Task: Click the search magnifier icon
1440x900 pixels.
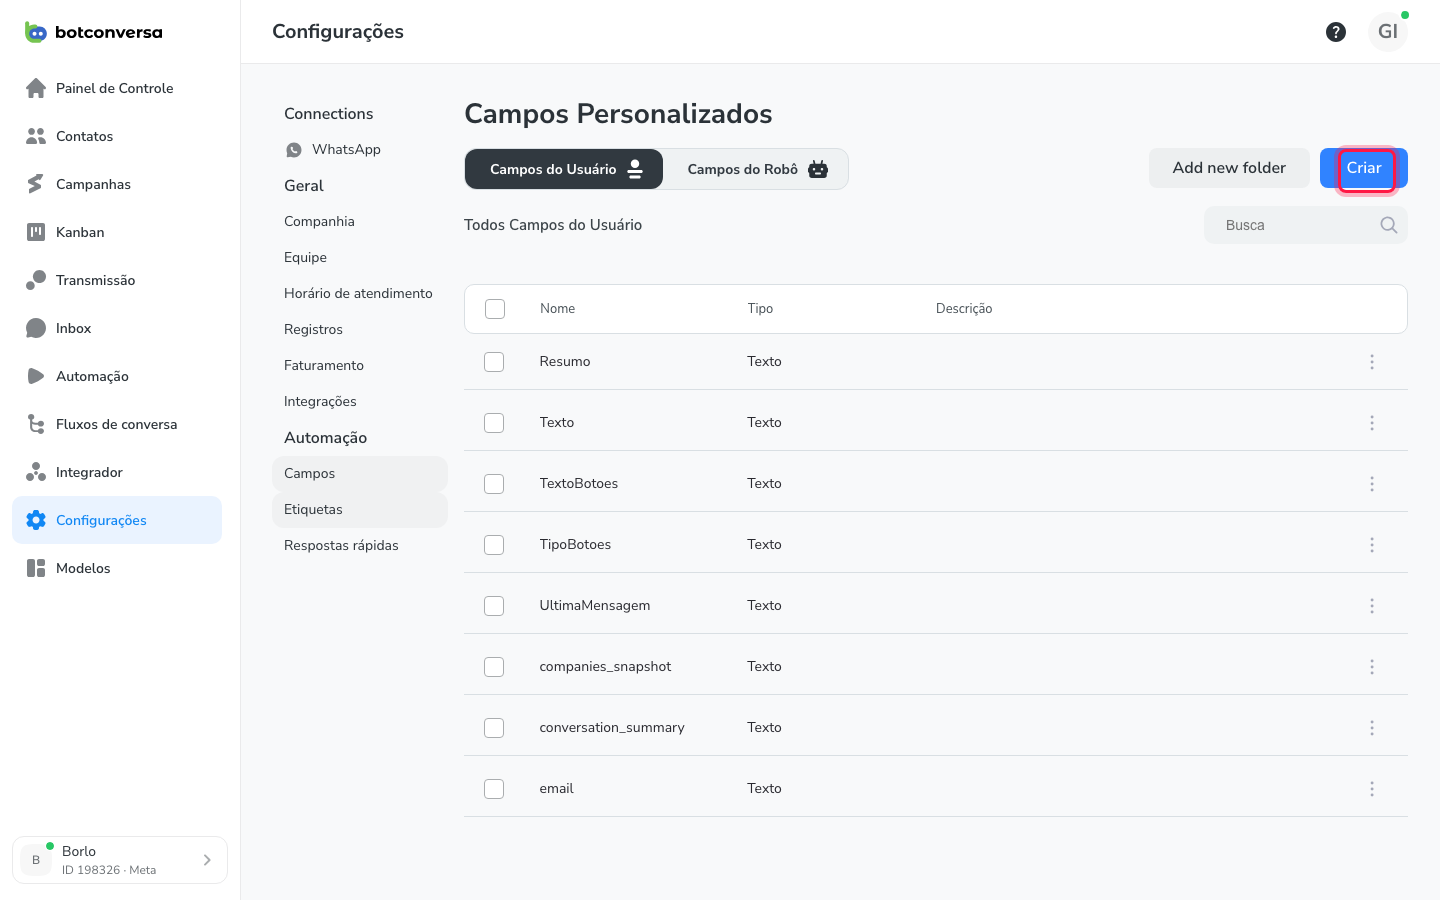Action: (1388, 225)
